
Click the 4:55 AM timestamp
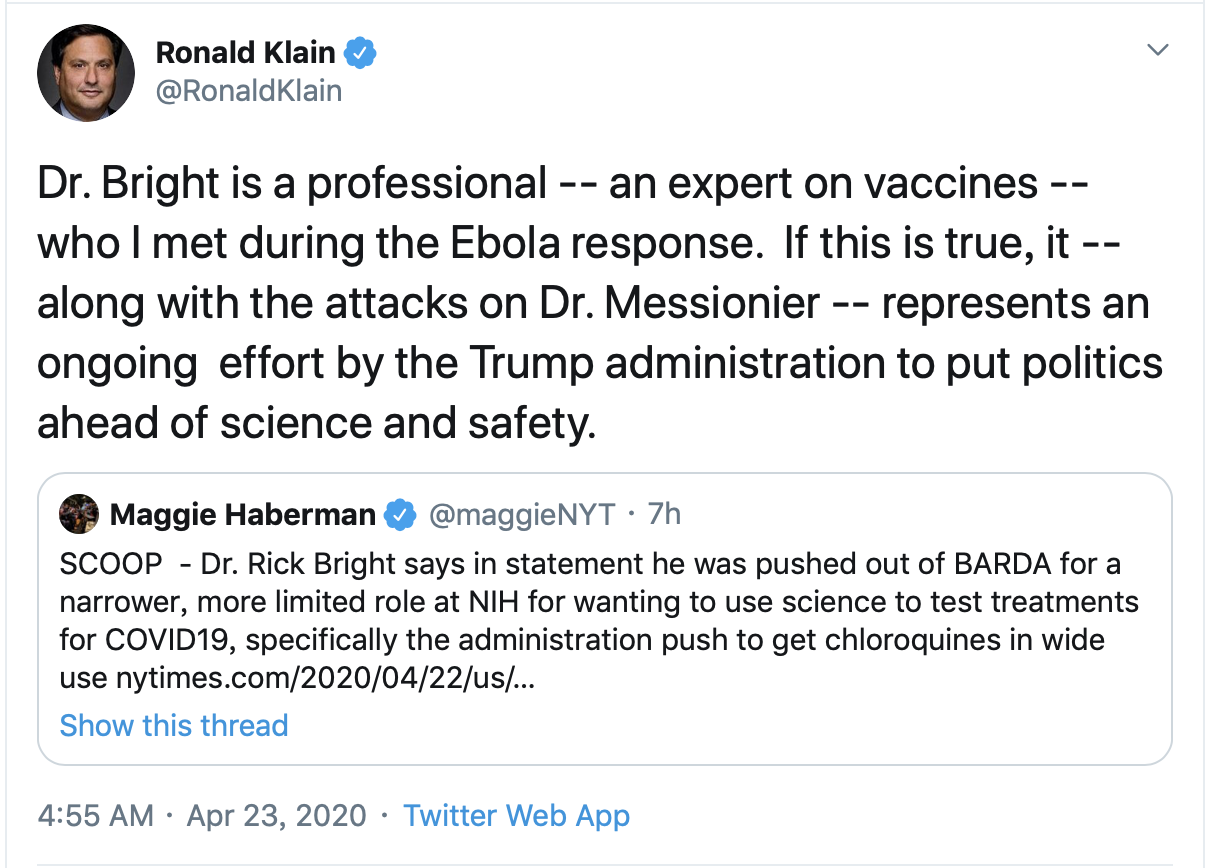click(95, 815)
